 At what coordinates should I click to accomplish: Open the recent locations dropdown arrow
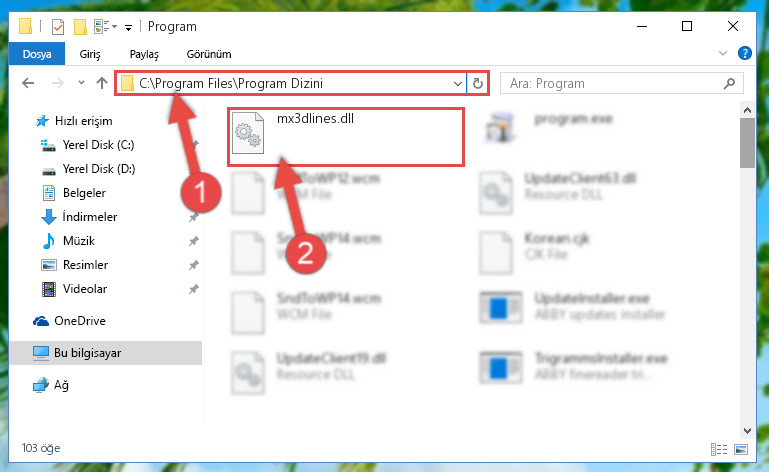coord(81,83)
